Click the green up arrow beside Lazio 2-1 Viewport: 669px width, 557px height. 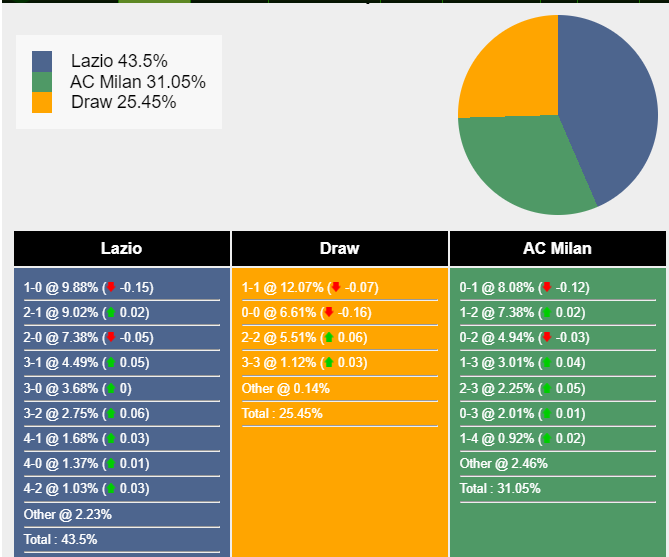coord(111,313)
